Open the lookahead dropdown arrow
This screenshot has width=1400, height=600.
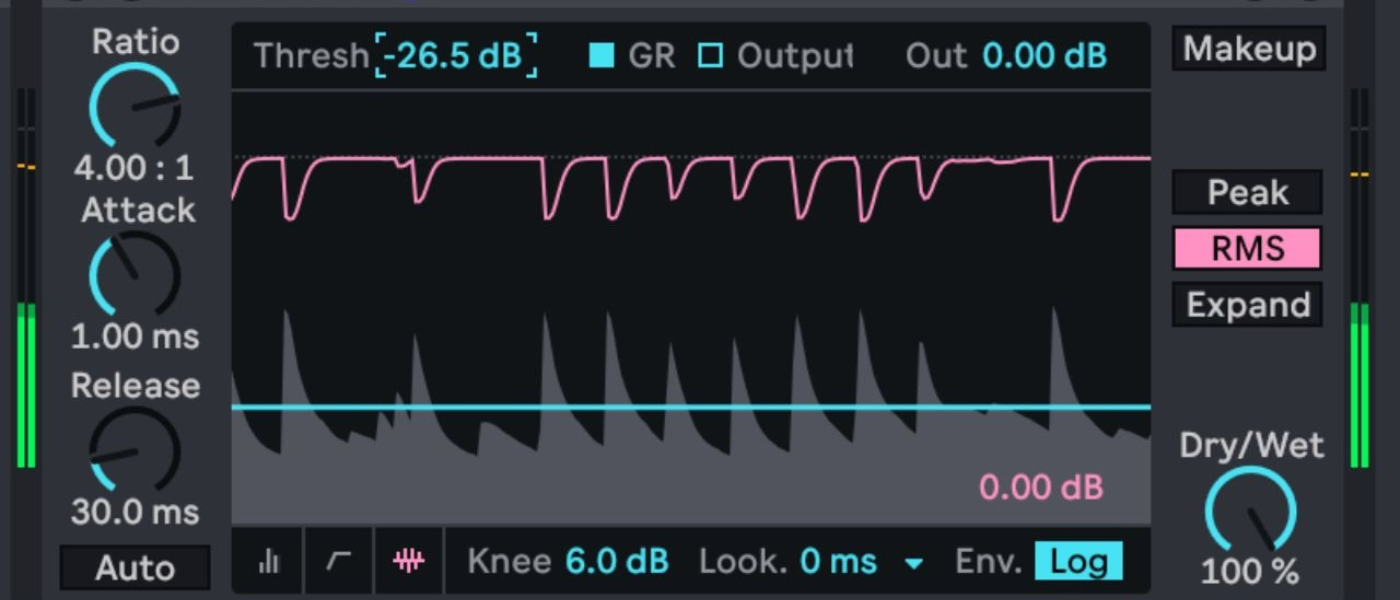pos(913,564)
